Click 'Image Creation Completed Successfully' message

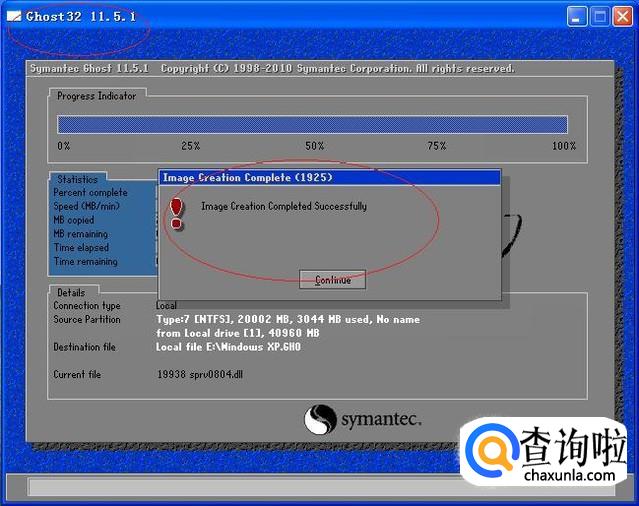point(284,206)
